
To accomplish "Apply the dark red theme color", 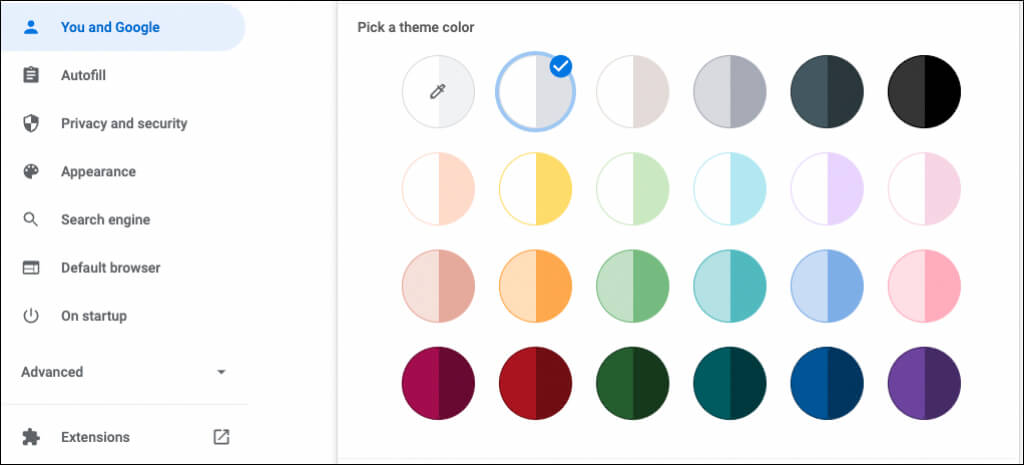I will (535, 383).
